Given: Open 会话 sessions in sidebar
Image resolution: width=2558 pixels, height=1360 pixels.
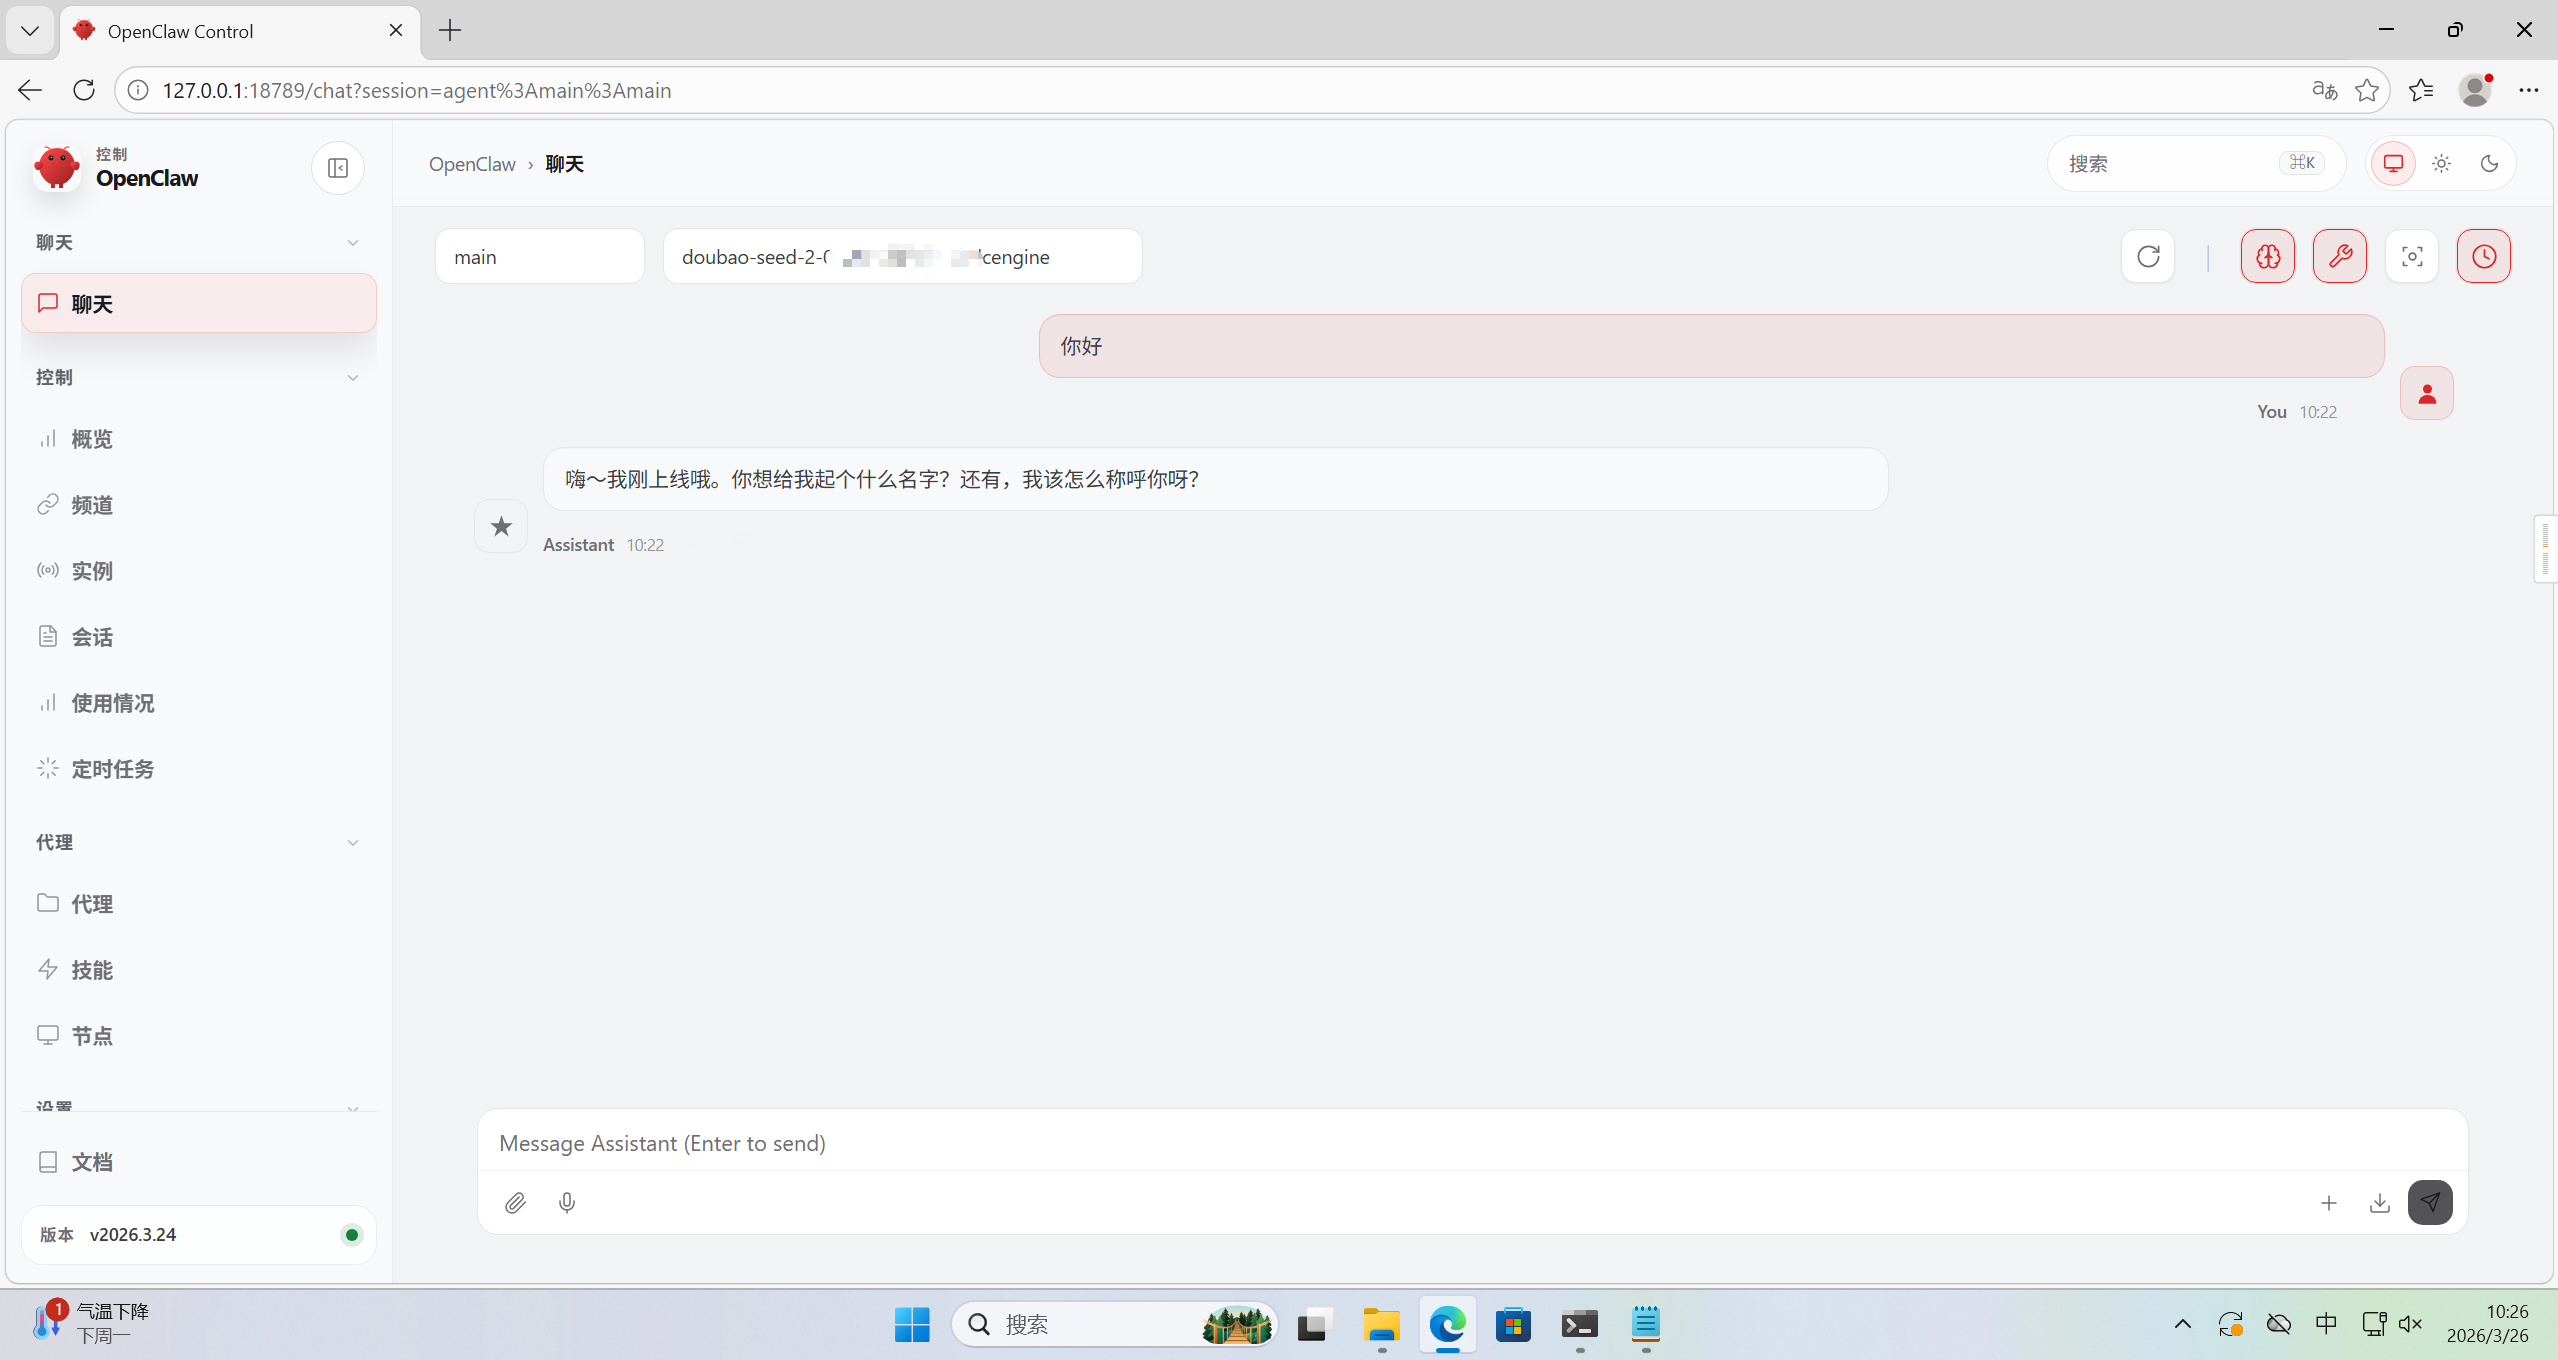Looking at the screenshot, I should [x=199, y=637].
